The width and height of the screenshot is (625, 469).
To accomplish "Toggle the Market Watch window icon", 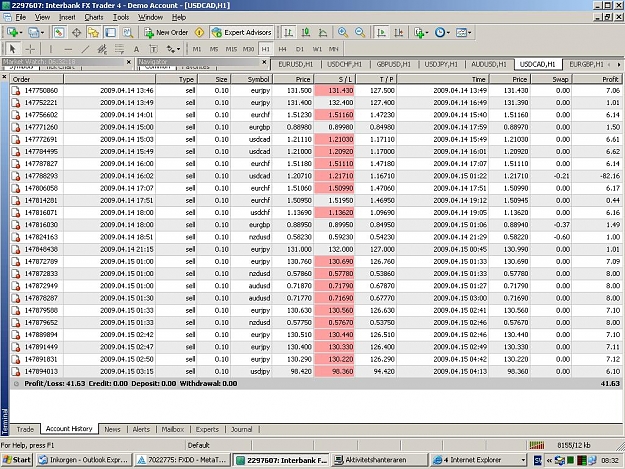I will (59, 33).
